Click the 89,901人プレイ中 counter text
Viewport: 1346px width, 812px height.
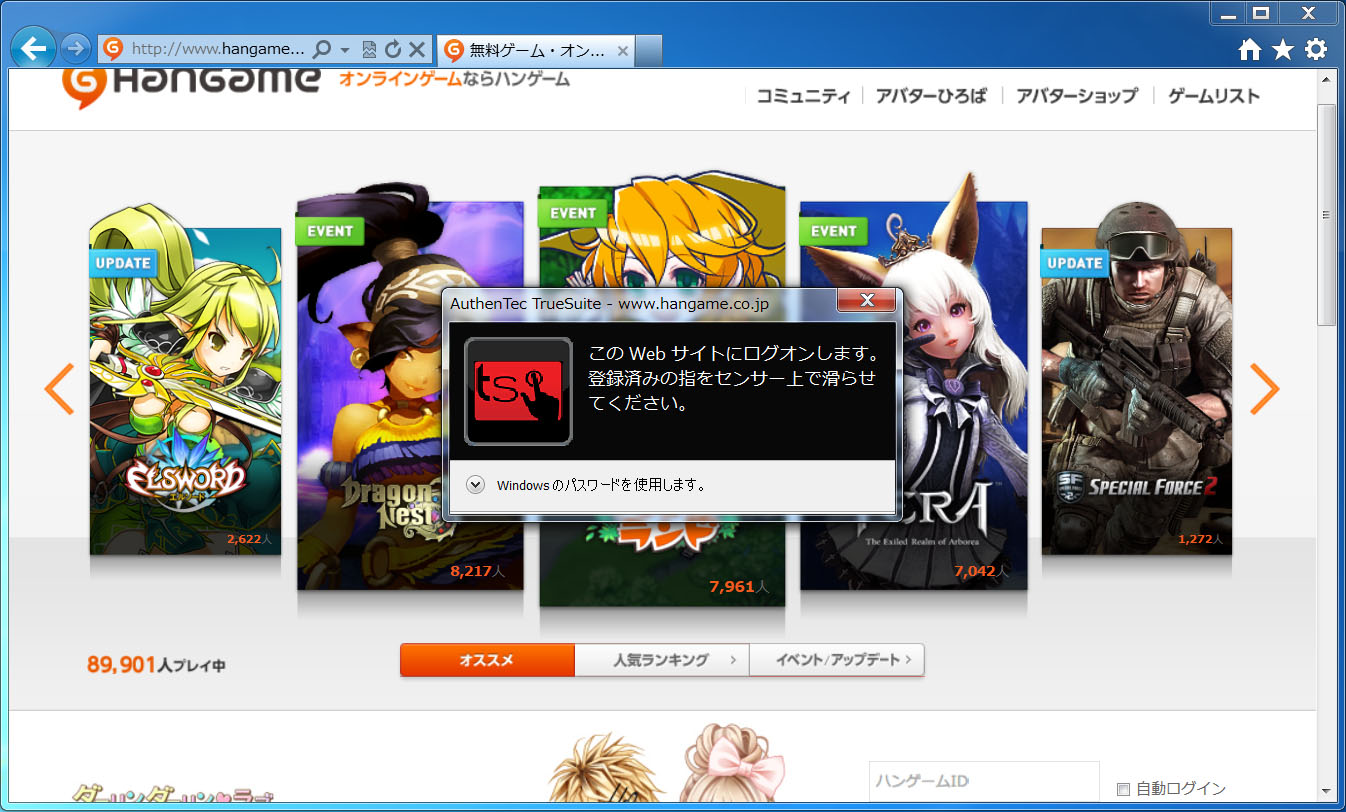156,664
